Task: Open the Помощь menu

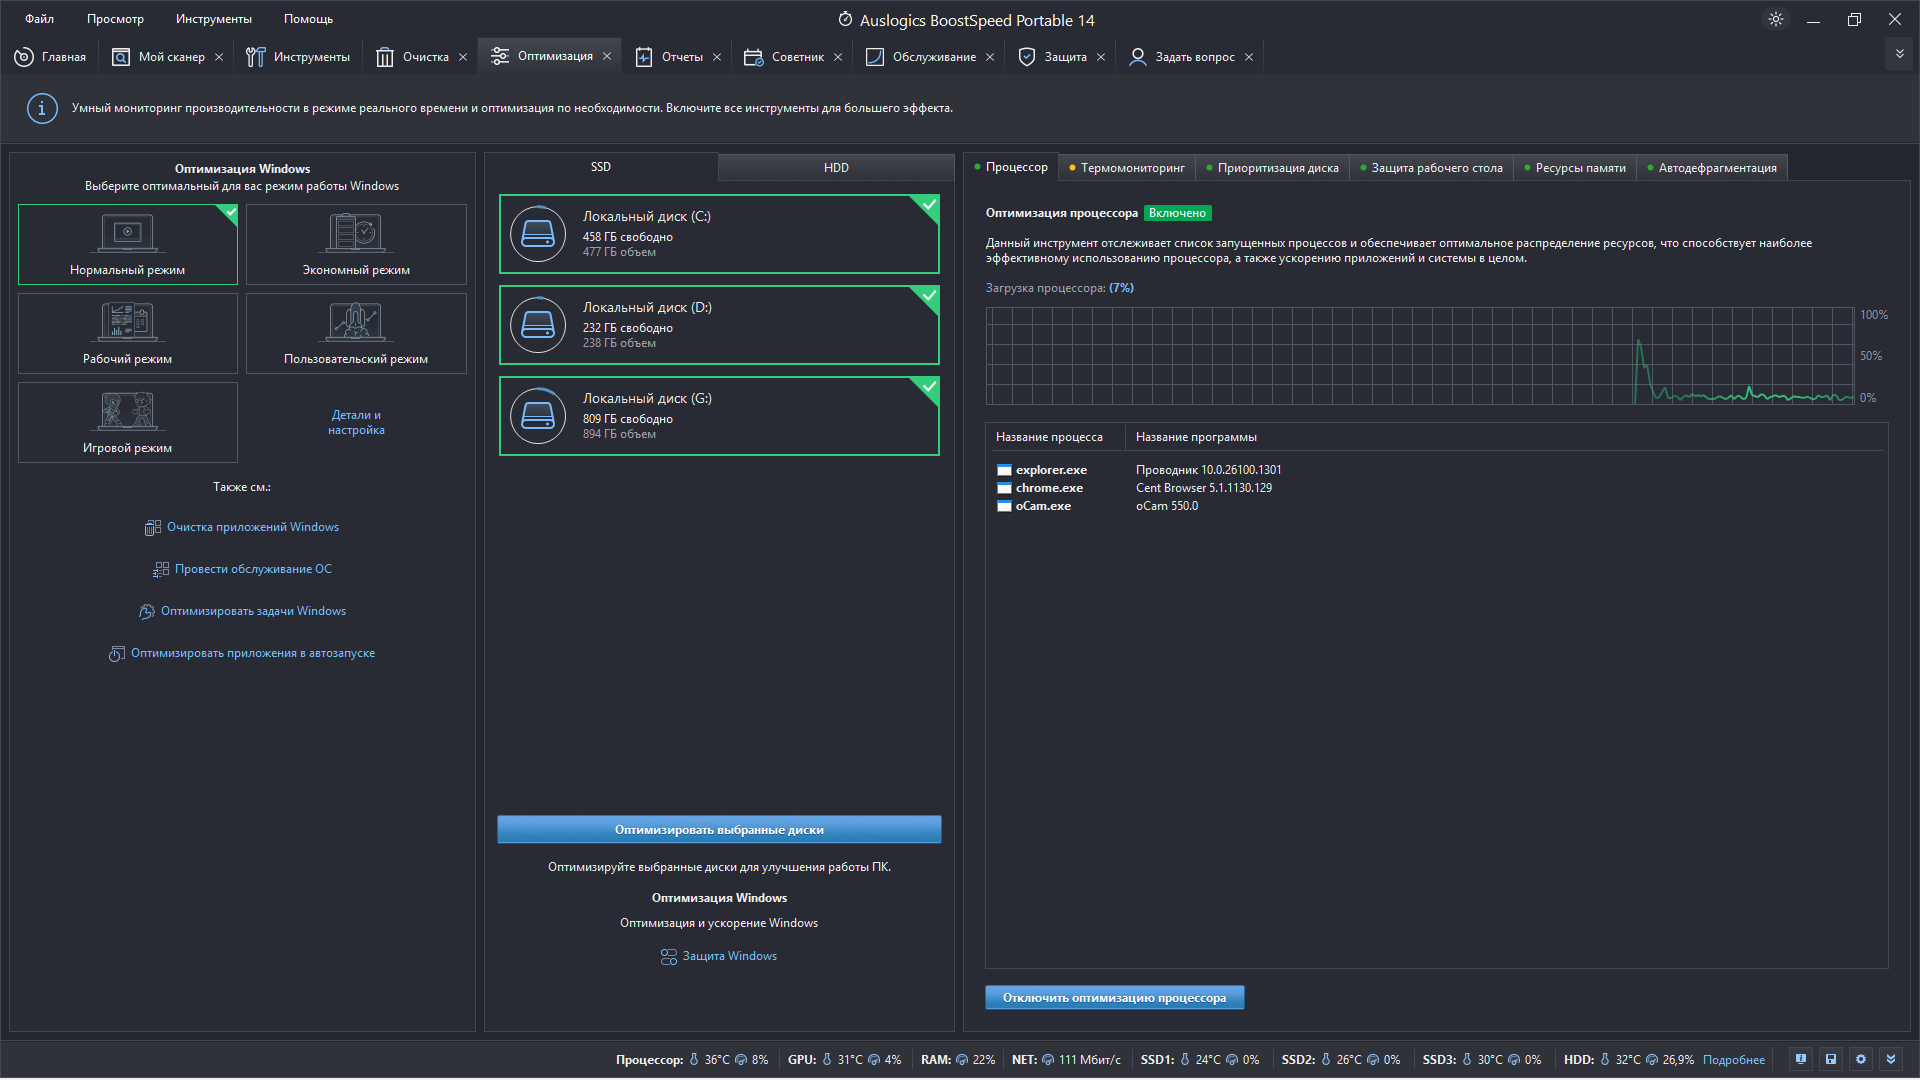Action: 308,19
